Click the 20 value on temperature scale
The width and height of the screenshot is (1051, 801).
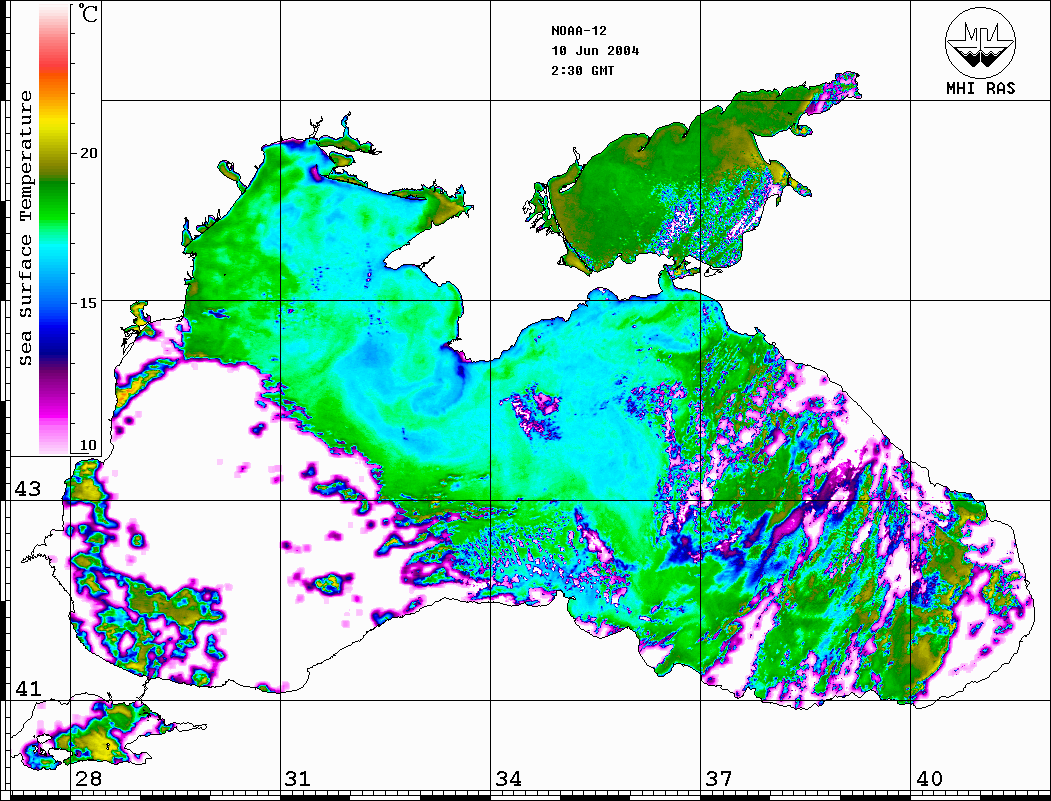point(88,153)
